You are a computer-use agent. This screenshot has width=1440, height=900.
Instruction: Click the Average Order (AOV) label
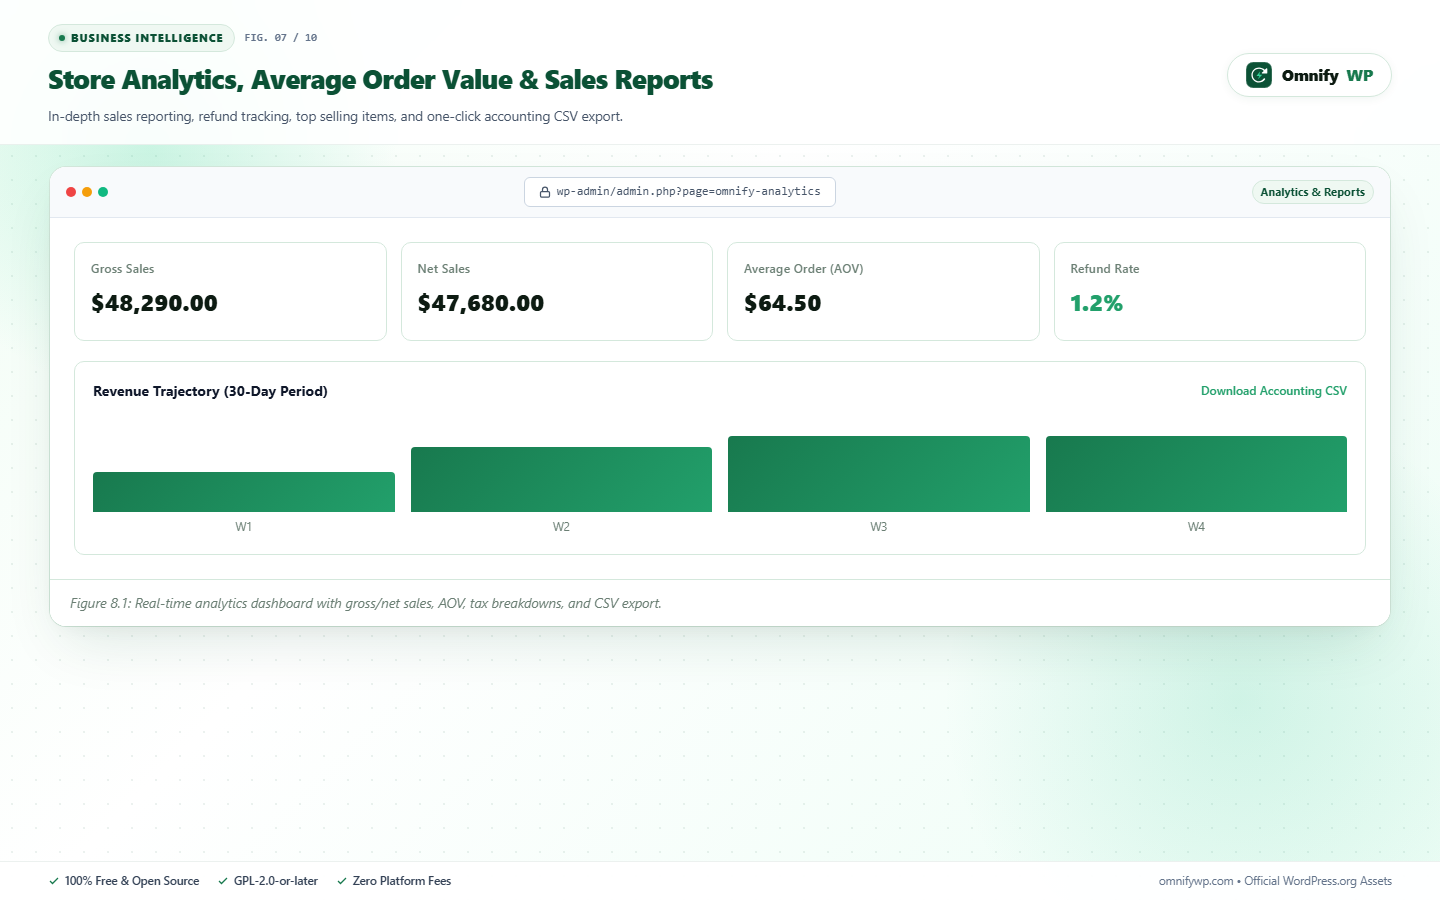pos(804,269)
